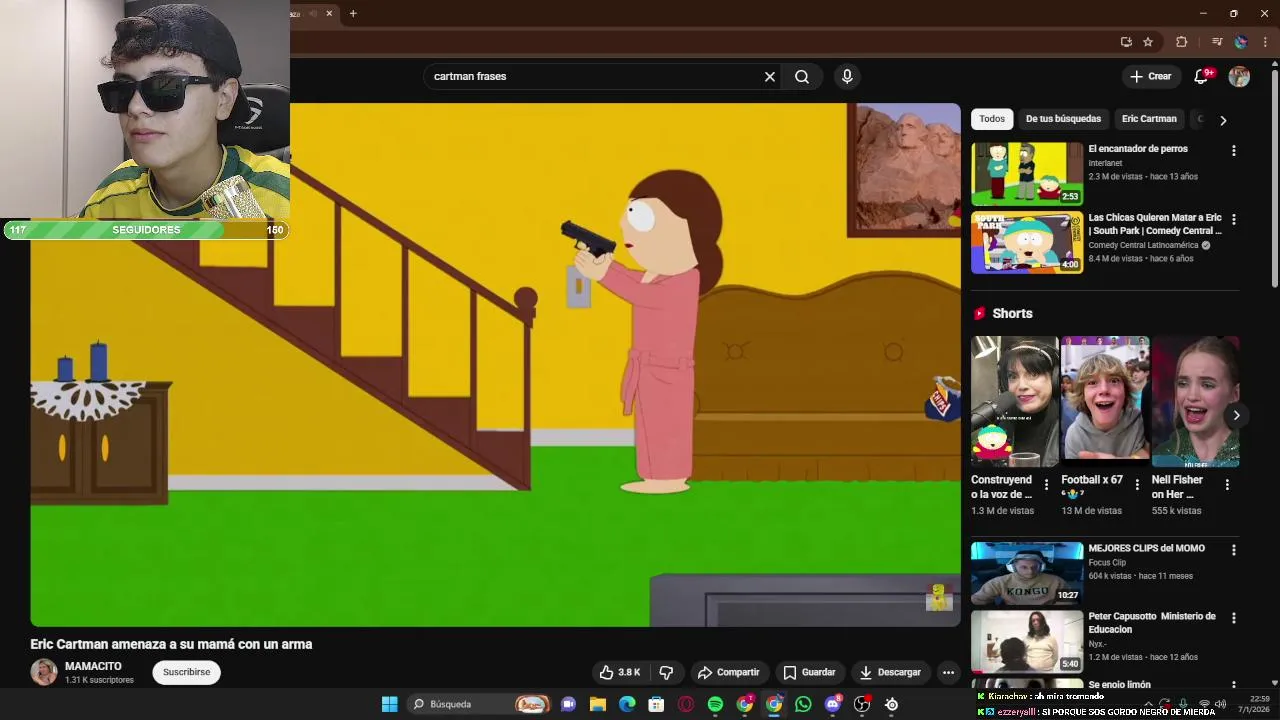The height and width of the screenshot is (720, 1280).
Task: Open more video actions (three dots)
Action: pyautogui.click(x=948, y=672)
